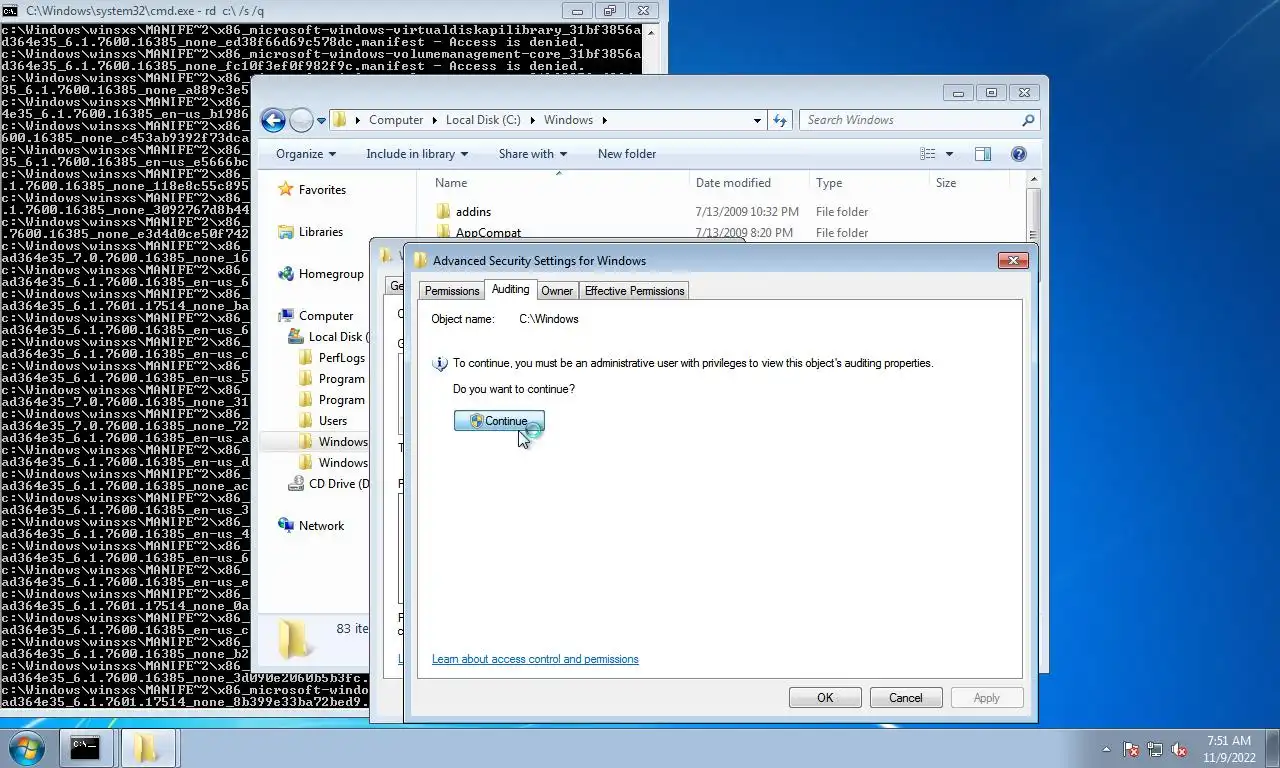1280x768 pixels.
Task: Click the information icon in the Auditing message
Action: [x=440, y=364]
